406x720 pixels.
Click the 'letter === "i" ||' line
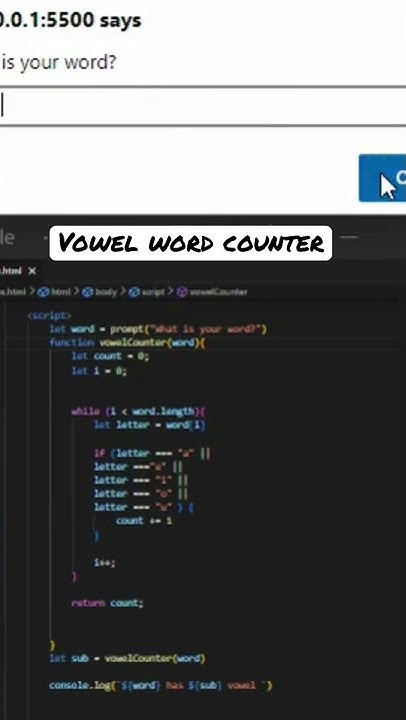click(x=141, y=480)
